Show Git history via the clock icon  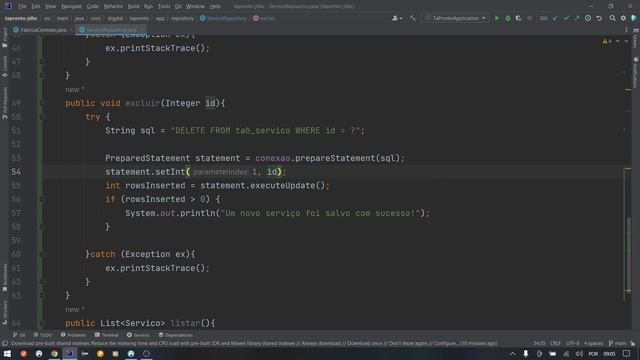pos(588,18)
